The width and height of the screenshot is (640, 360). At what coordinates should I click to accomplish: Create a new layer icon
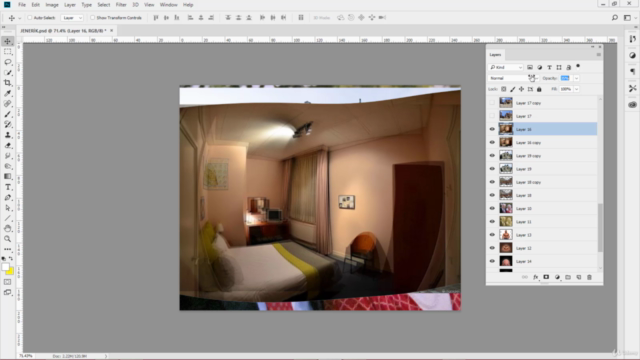579,277
